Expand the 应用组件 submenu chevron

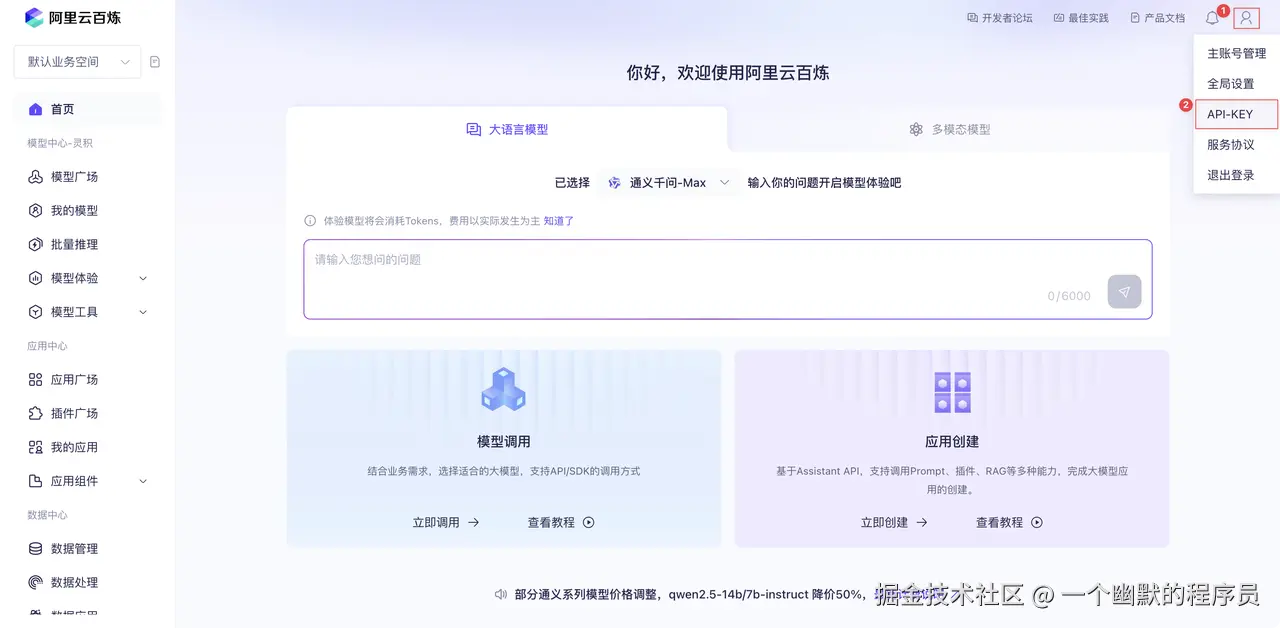(143, 481)
